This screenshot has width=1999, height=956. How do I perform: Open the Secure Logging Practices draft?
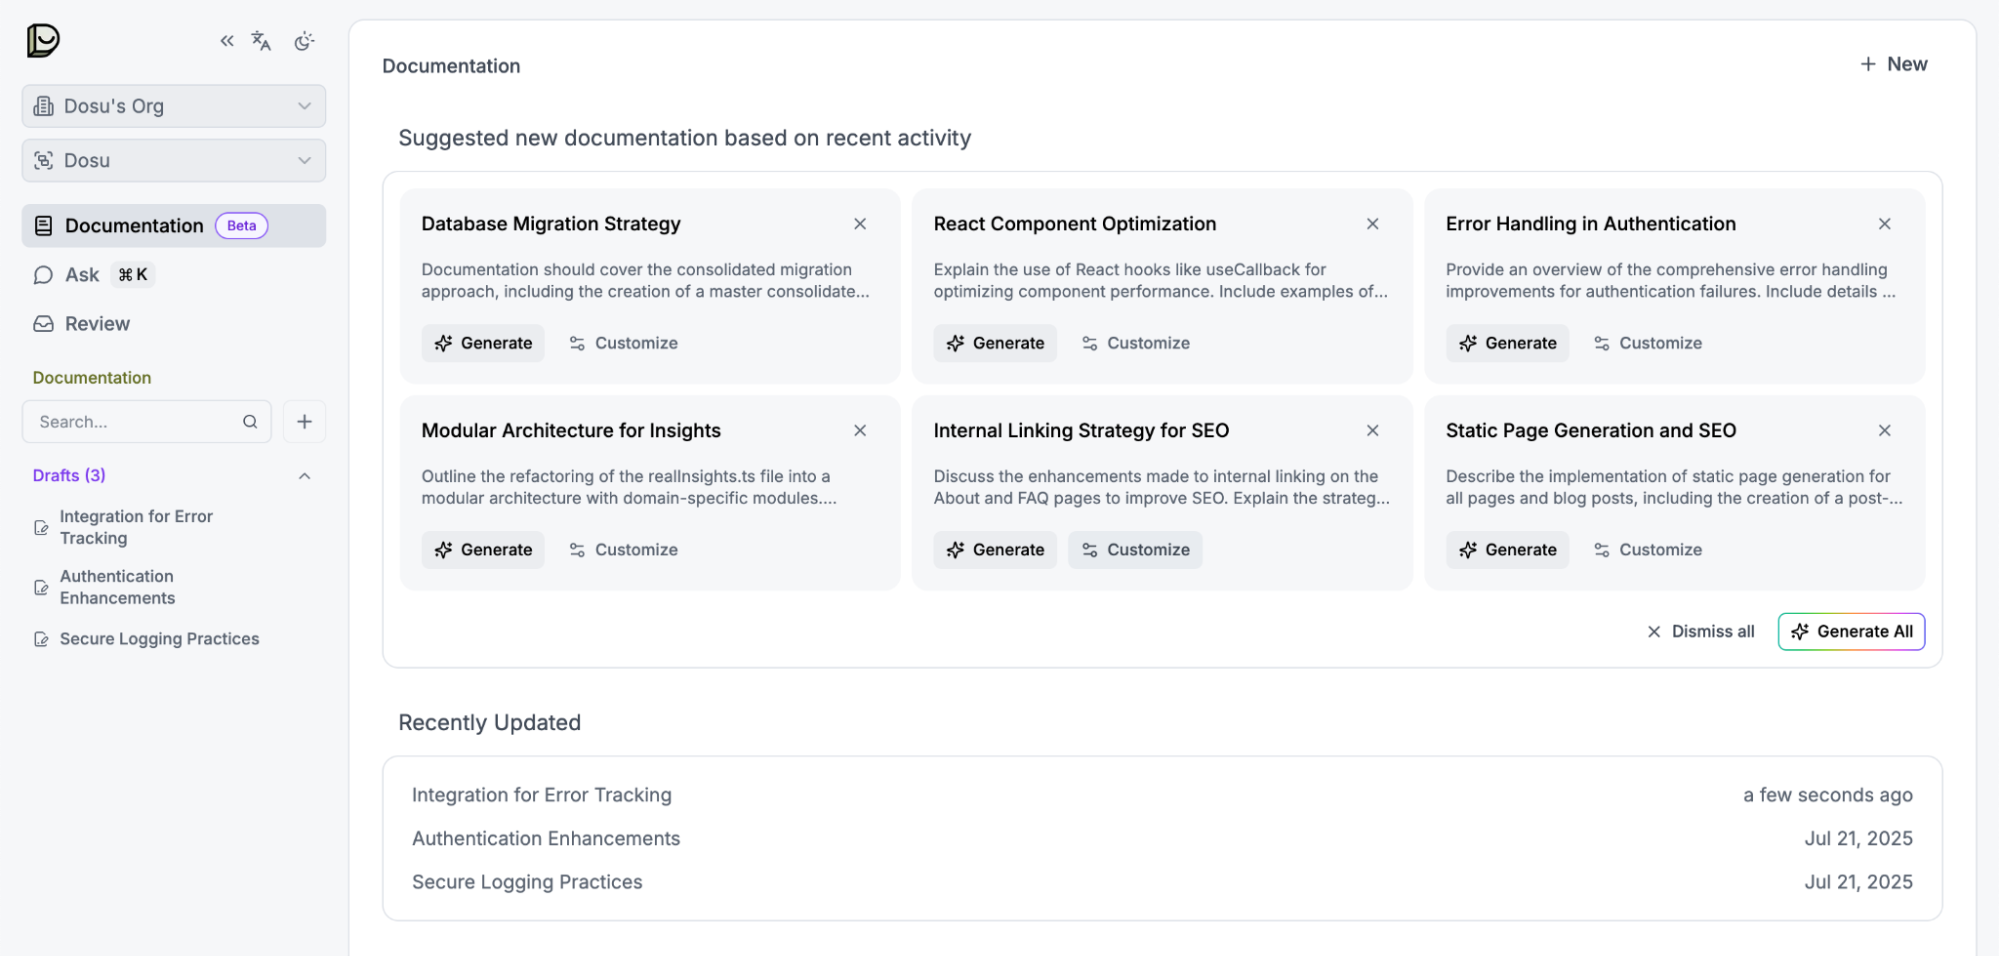coord(160,638)
